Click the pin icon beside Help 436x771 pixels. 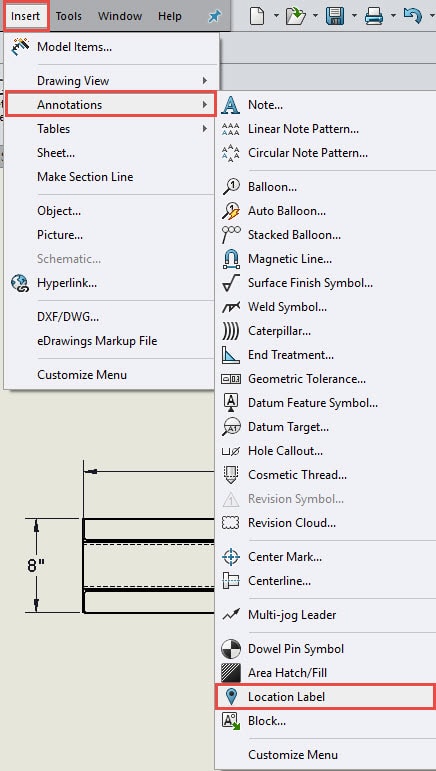[214, 16]
